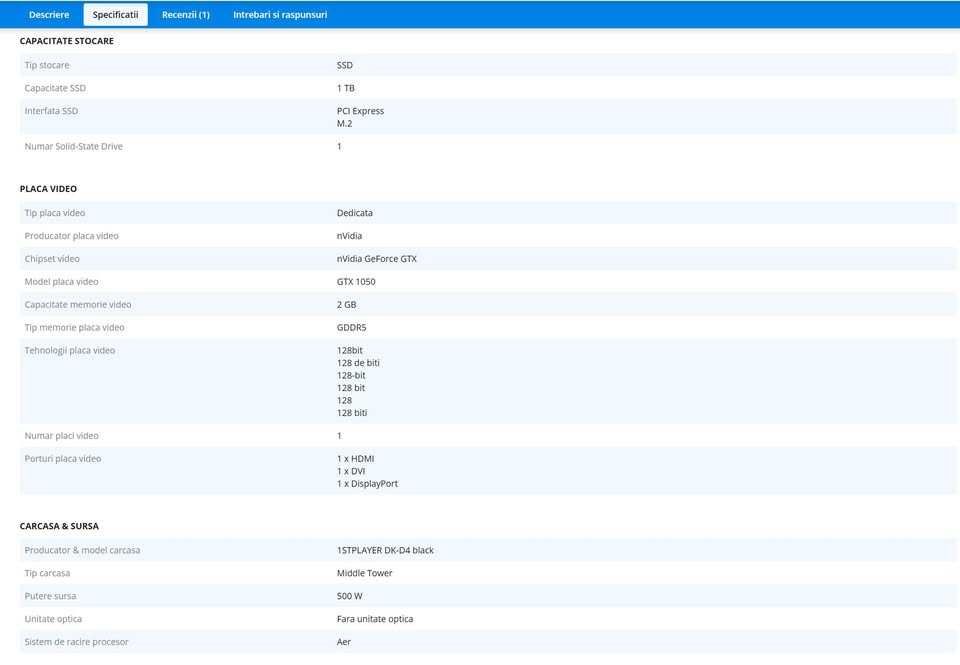This screenshot has width=960, height=665.
Task: Switch to the Recenzii (1) tab
Action: pyautogui.click(x=186, y=15)
